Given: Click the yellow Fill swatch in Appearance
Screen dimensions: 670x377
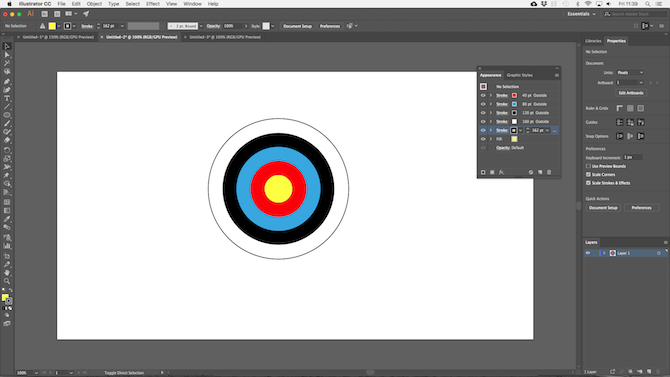Looking at the screenshot, I should click(x=514, y=139).
